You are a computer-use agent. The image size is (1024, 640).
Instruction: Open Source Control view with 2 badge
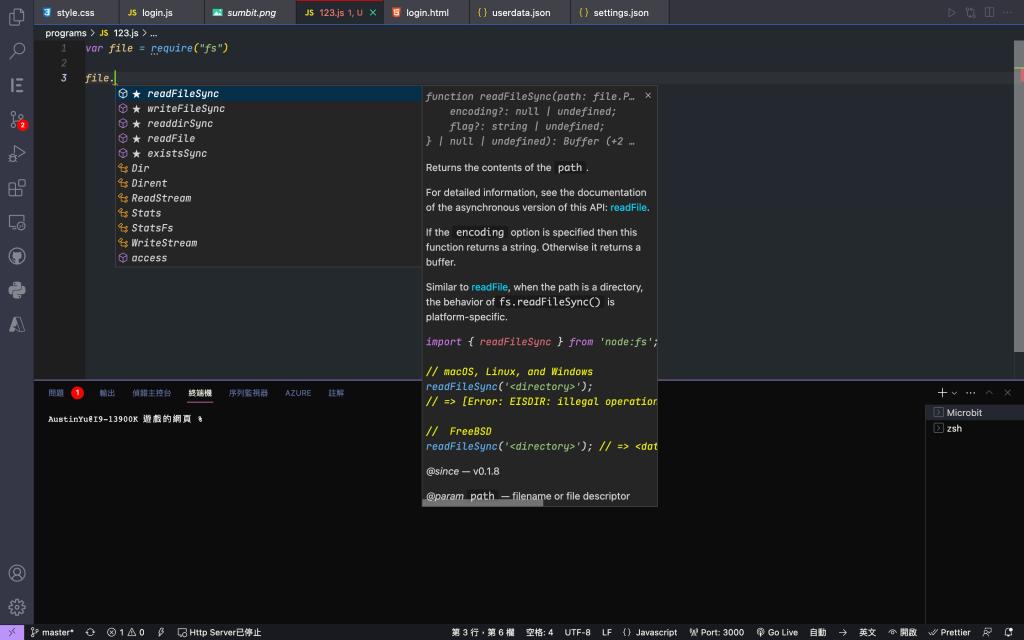point(17,120)
